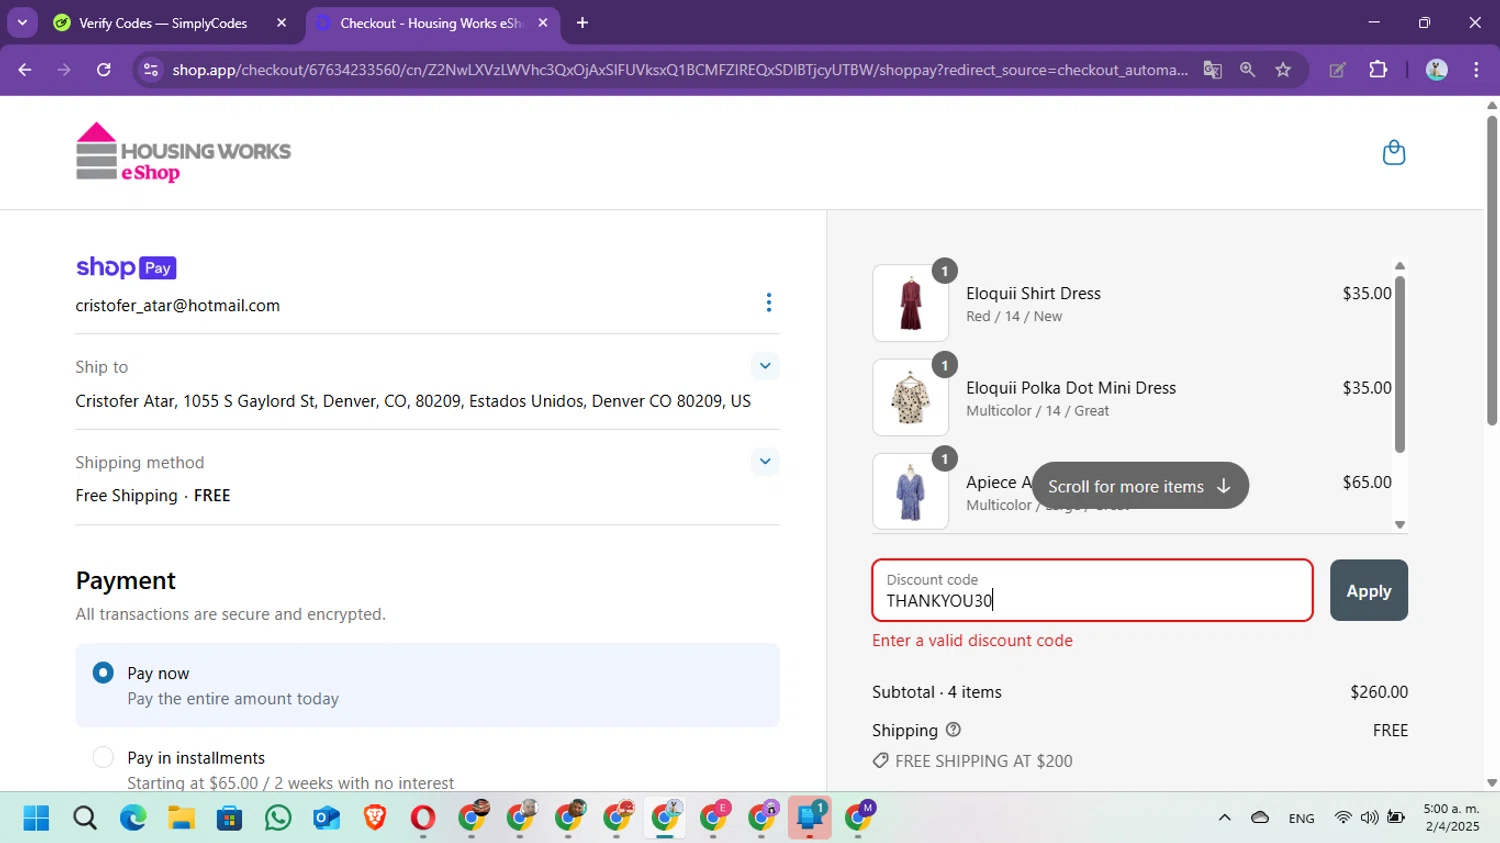Image resolution: width=1500 pixels, height=843 pixels.
Task: Reload the checkout page
Action: click(x=103, y=70)
